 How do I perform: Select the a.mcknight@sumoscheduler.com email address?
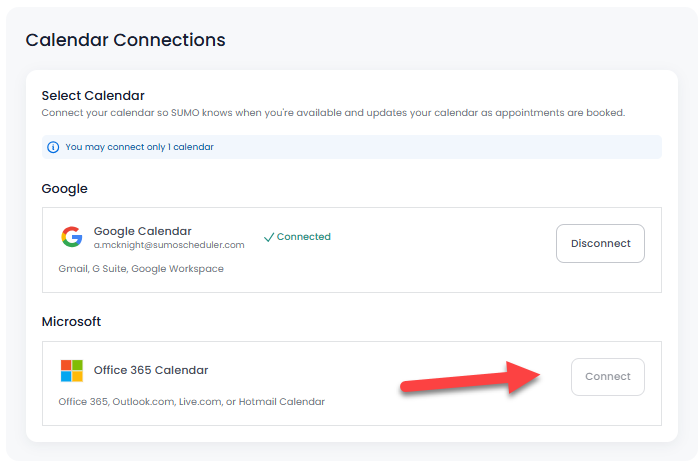click(x=169, y=245)
